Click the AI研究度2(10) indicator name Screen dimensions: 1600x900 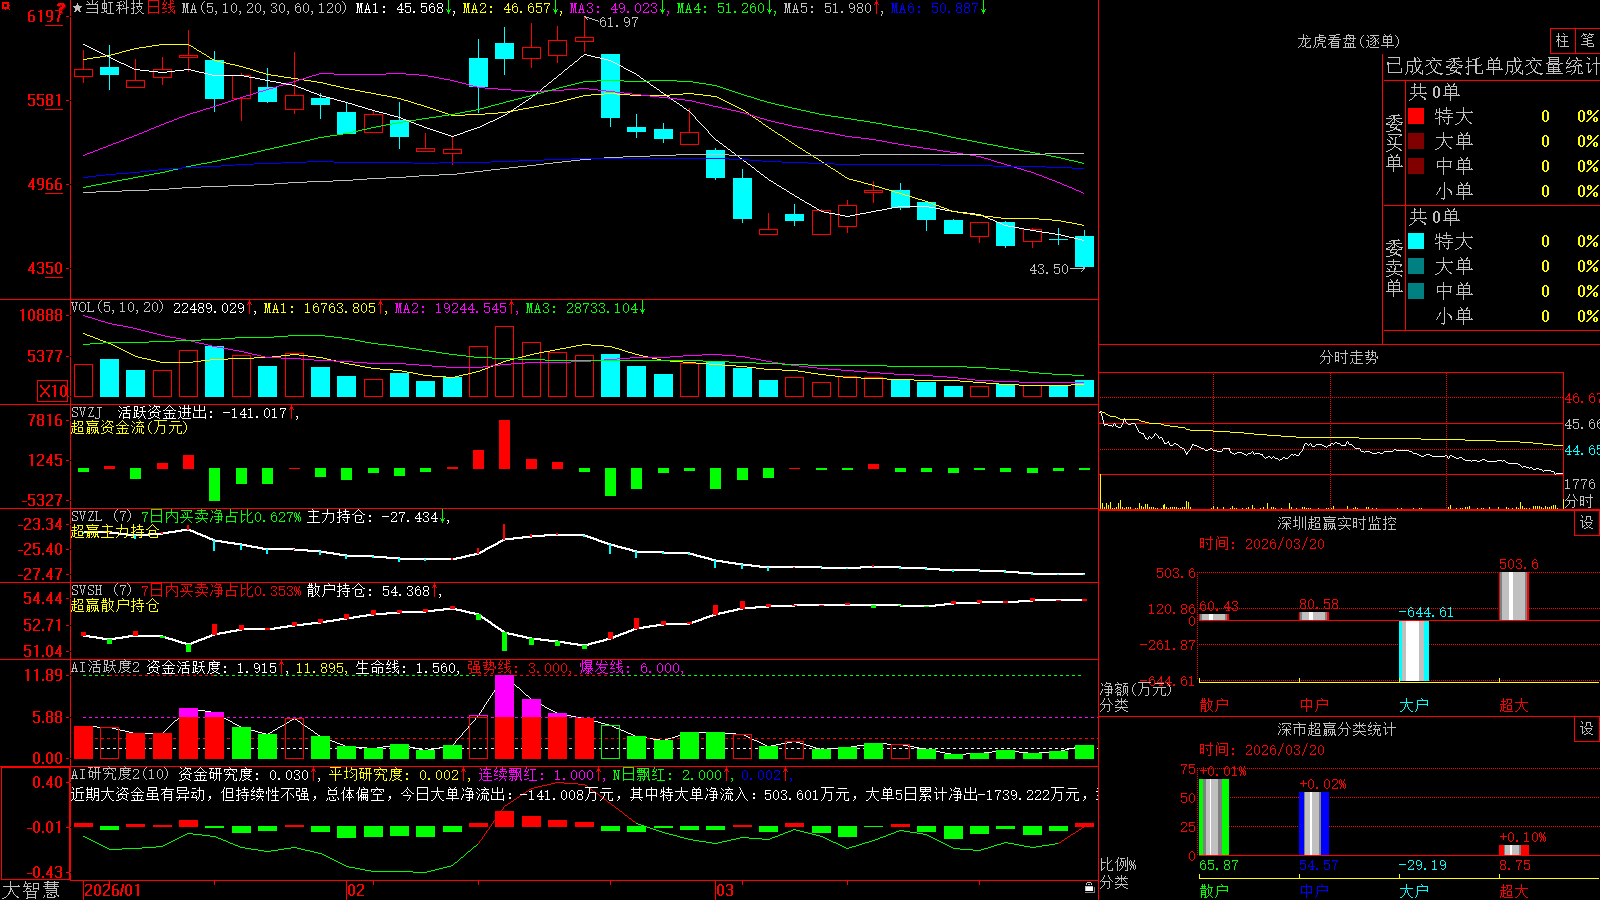click(120, 774)
